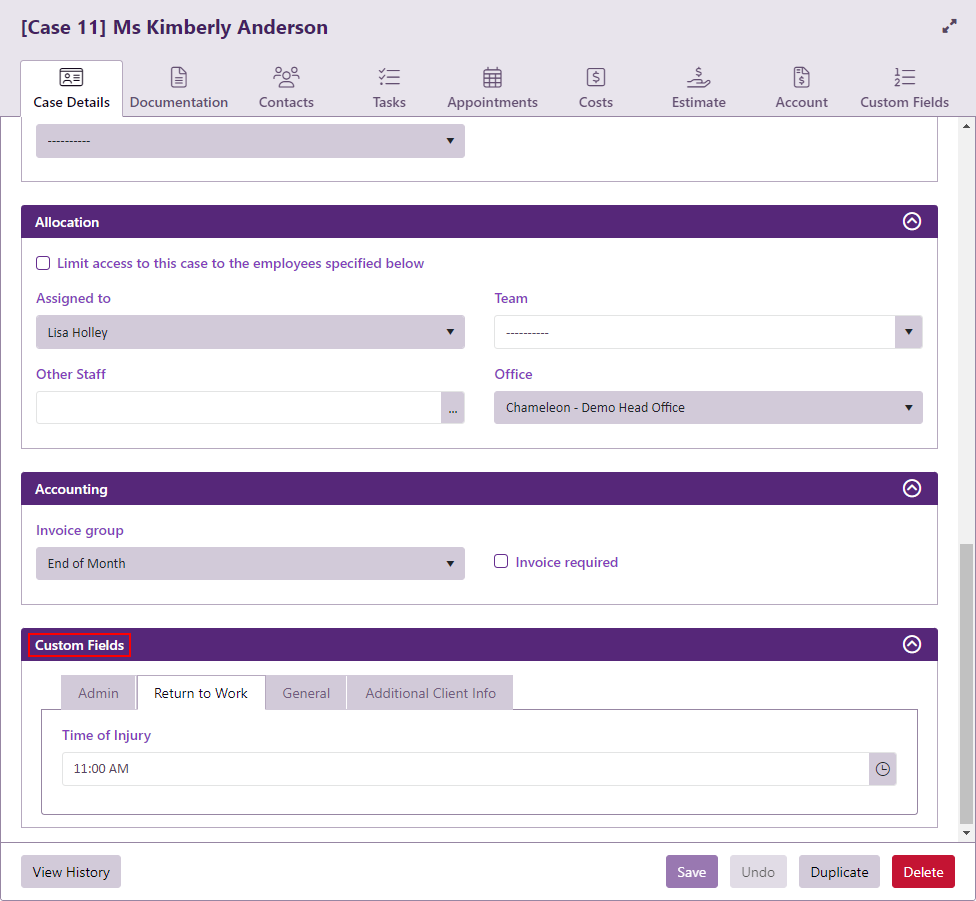This screenshot has width=976, height=901.
Task: Switch to the Tasks checklist icon
Action: tap(389, 78)
